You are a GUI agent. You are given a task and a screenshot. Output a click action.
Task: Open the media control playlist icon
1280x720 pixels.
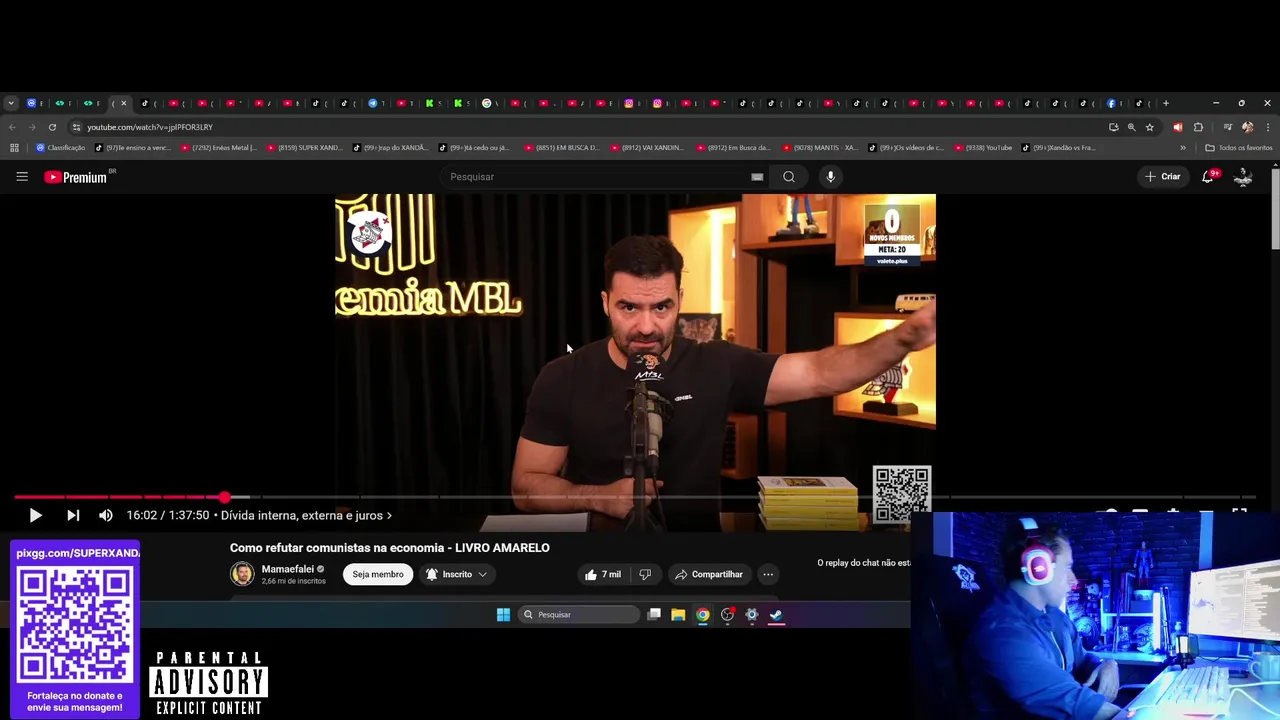pyautogui.click(x=1226, y=127)
